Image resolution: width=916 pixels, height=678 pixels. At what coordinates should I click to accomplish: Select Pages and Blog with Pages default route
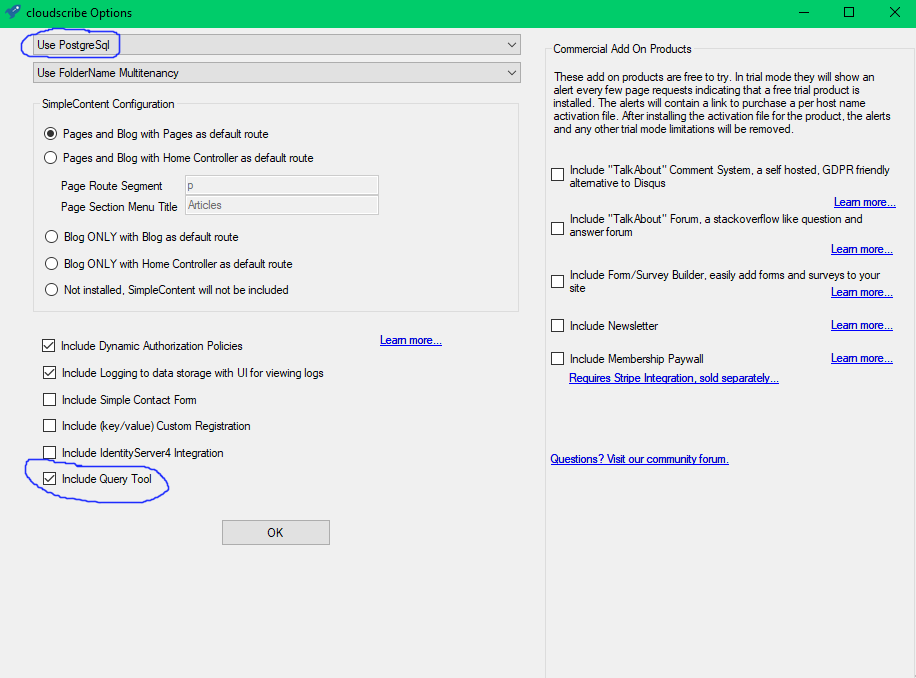52,134
